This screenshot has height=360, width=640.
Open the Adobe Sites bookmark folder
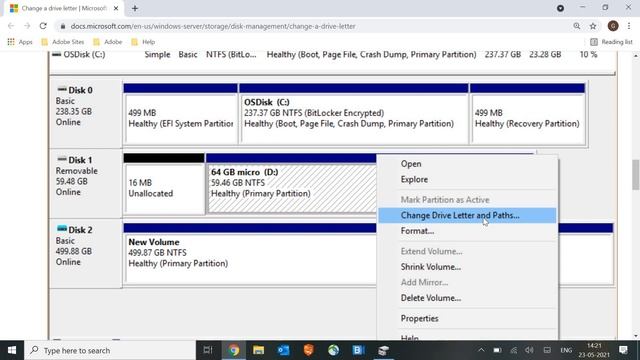62,42
